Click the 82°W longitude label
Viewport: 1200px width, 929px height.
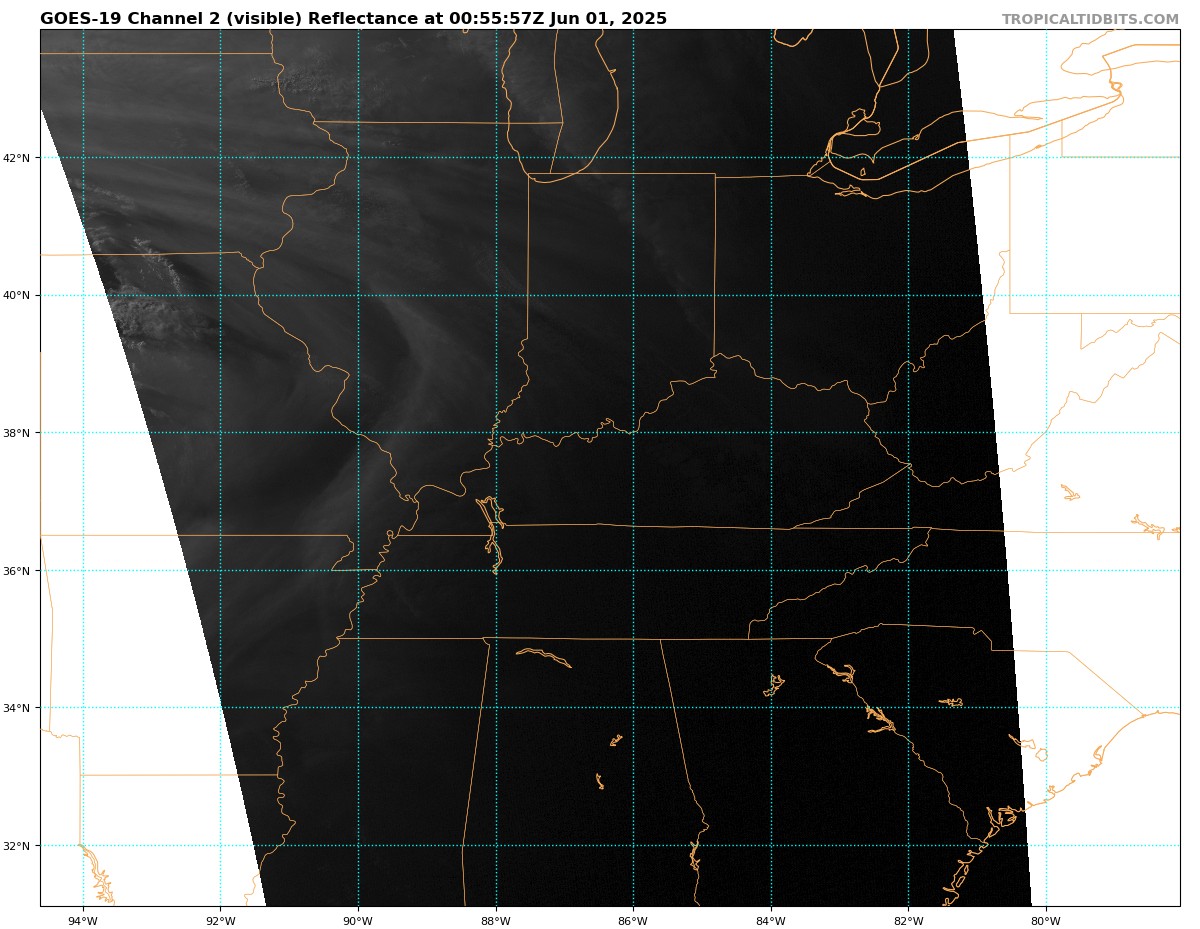[908, 920]
